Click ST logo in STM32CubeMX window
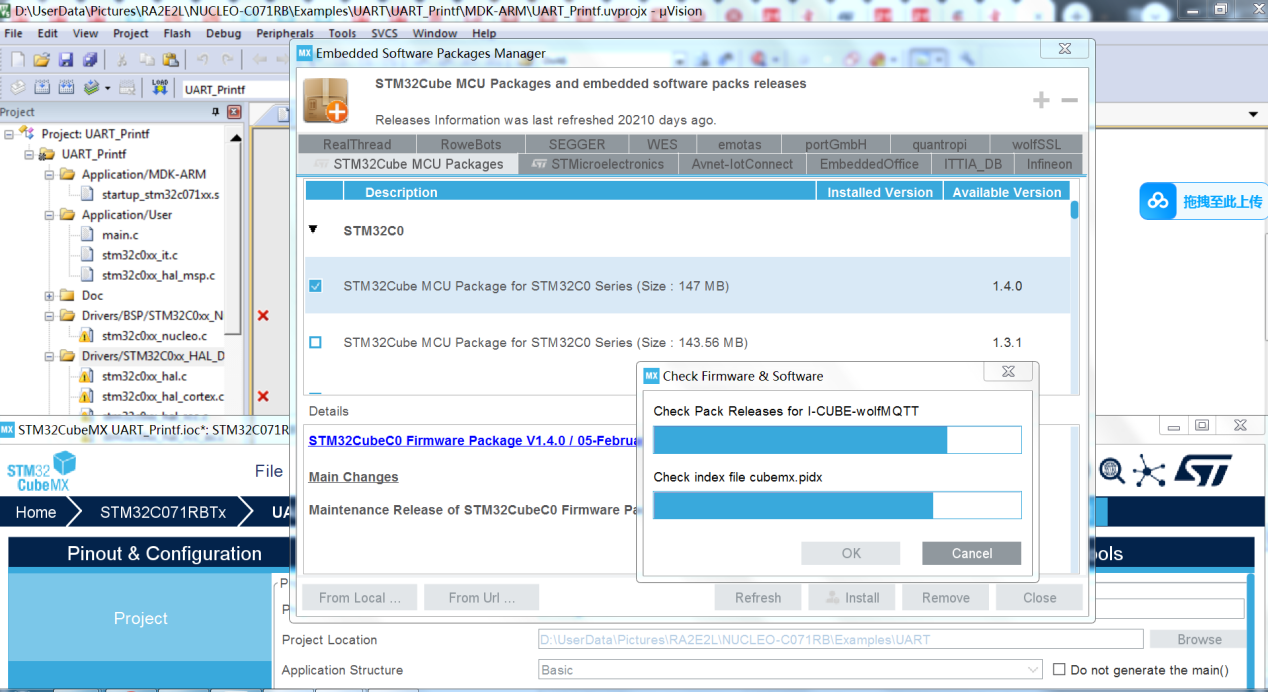The height and width of the screenshot is (692, 1268). 1202,470
